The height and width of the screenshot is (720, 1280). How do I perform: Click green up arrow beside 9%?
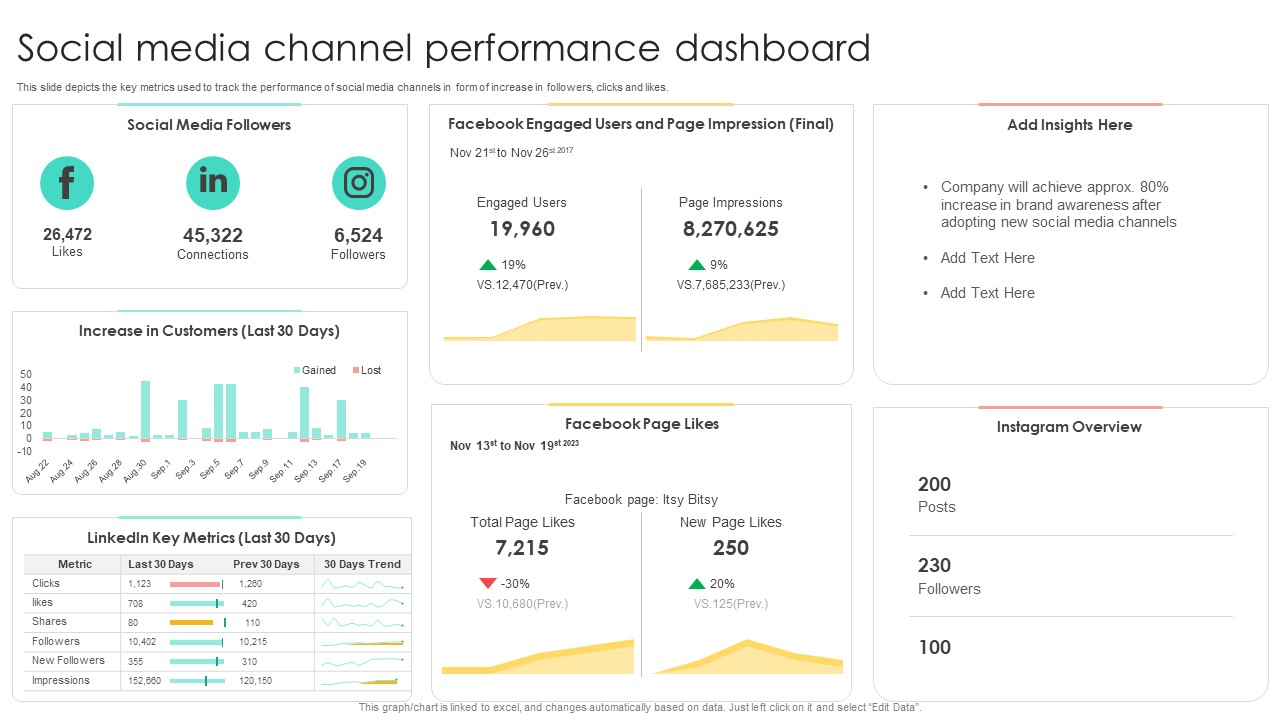(696, 265)
